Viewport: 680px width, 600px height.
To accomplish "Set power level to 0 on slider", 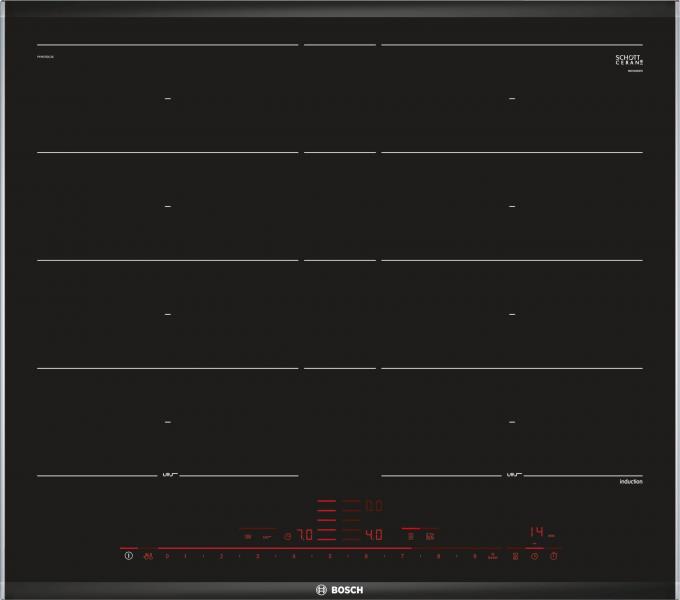I will (167, 556).
